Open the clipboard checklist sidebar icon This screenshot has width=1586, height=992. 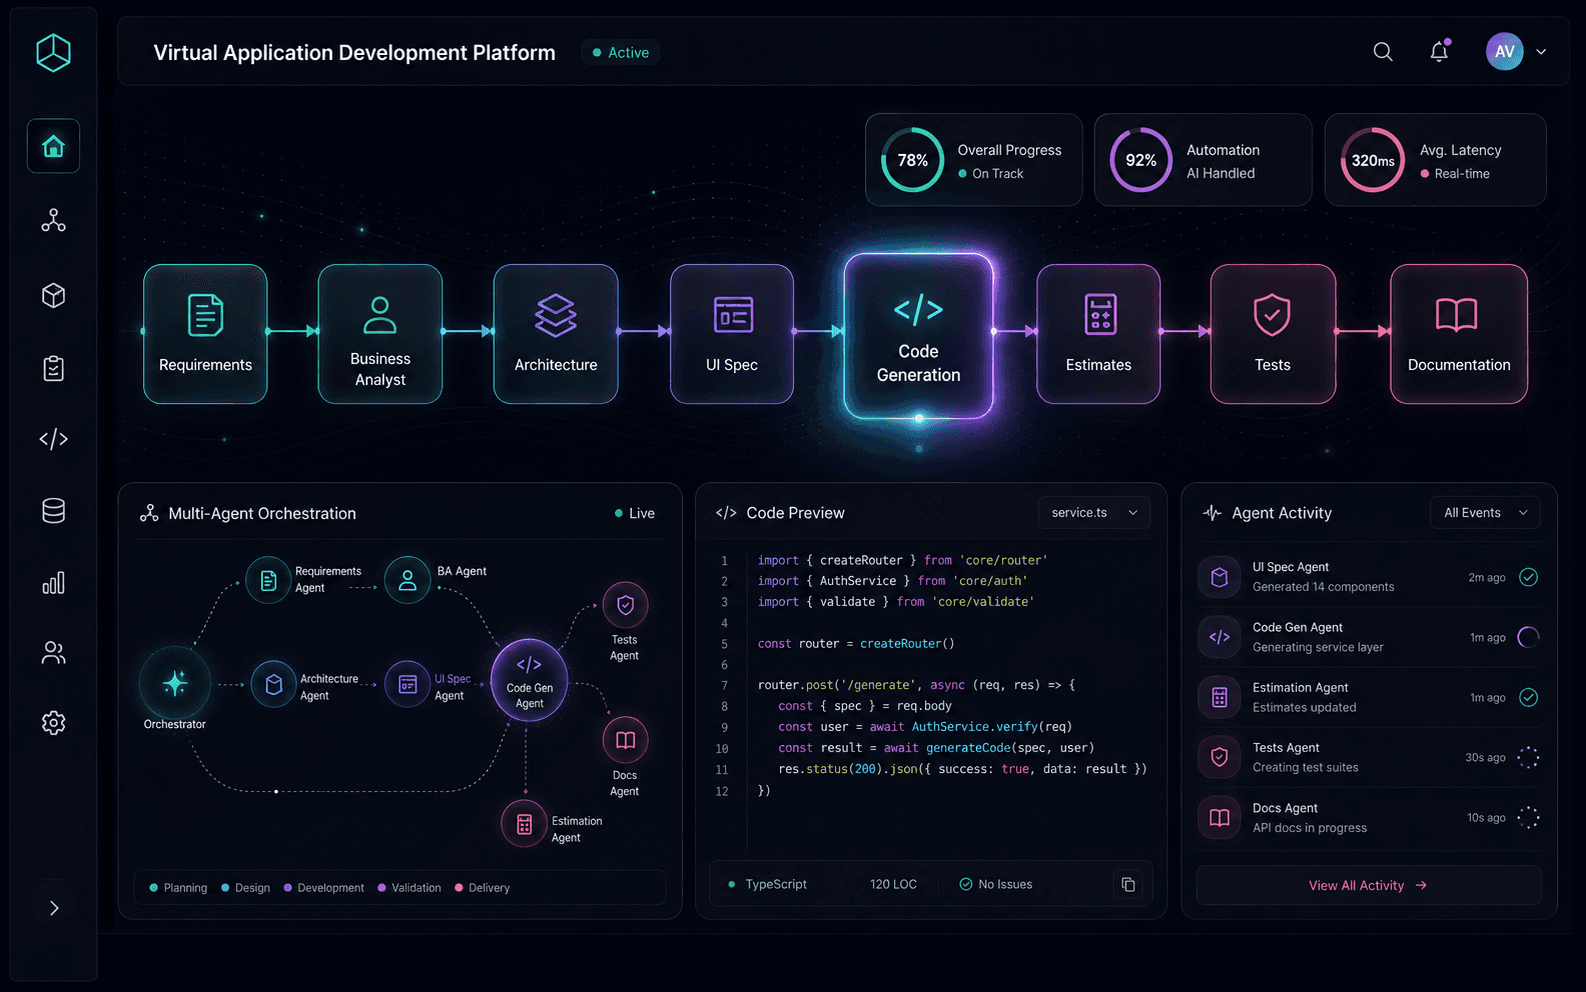53,368
